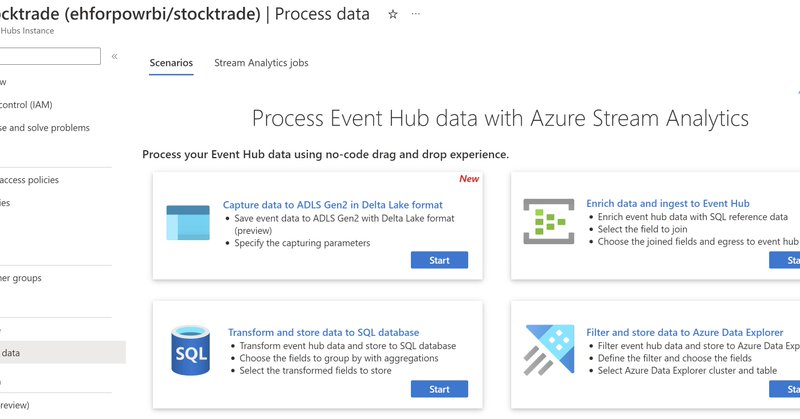The image size is (800, 419).
Task: Click the sidebar search box
Action: [x=50, y=56]
